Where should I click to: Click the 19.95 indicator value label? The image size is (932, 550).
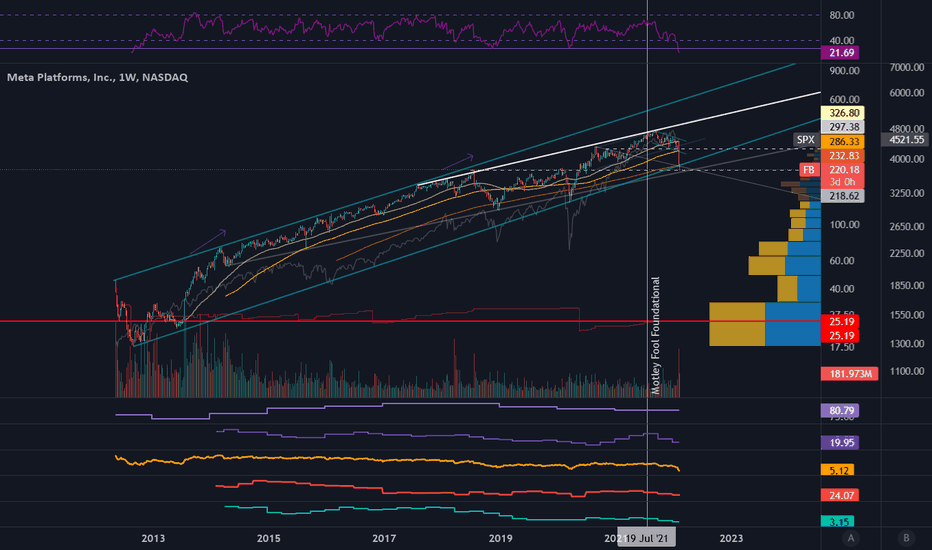[x=840, y=442]
